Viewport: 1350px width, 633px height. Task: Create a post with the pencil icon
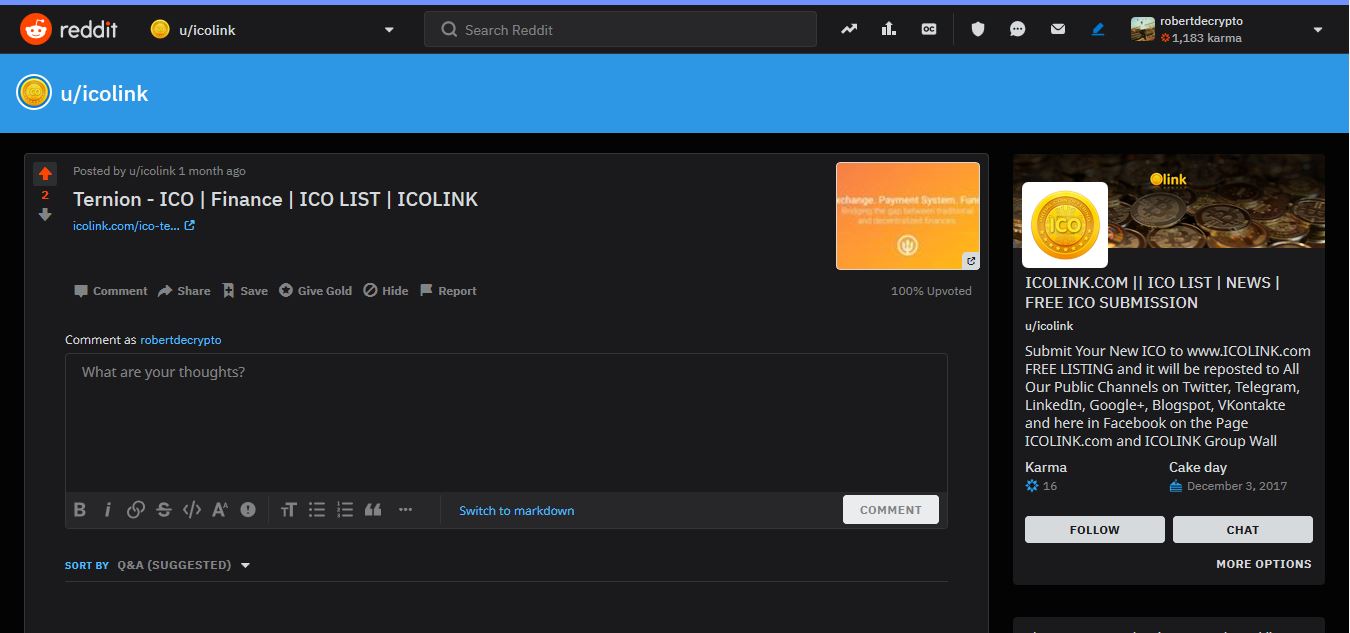point(1098,29)
